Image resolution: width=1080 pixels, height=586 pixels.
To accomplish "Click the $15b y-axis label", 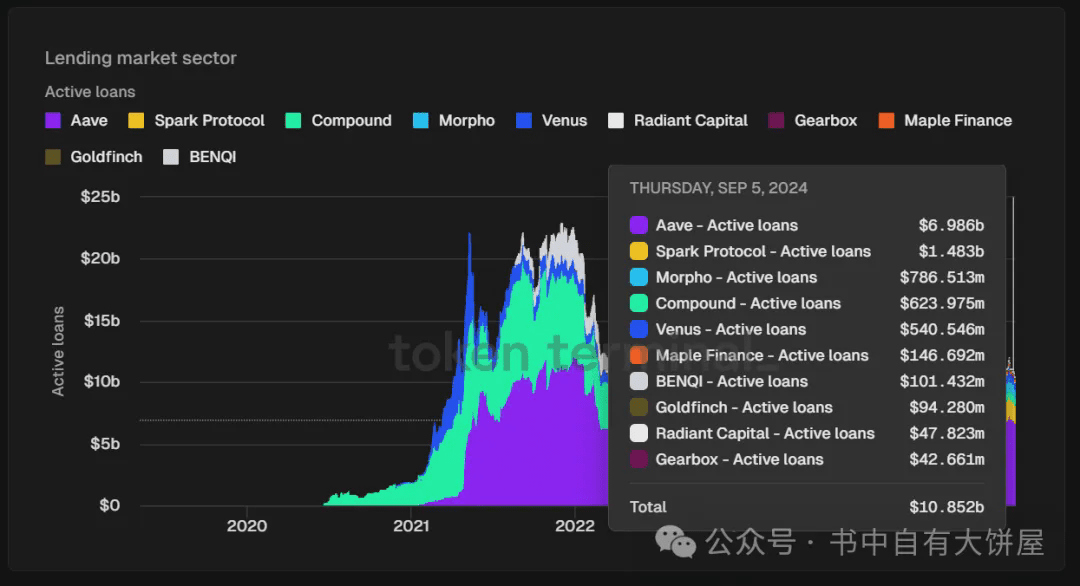I will click(x=102, y=321).
